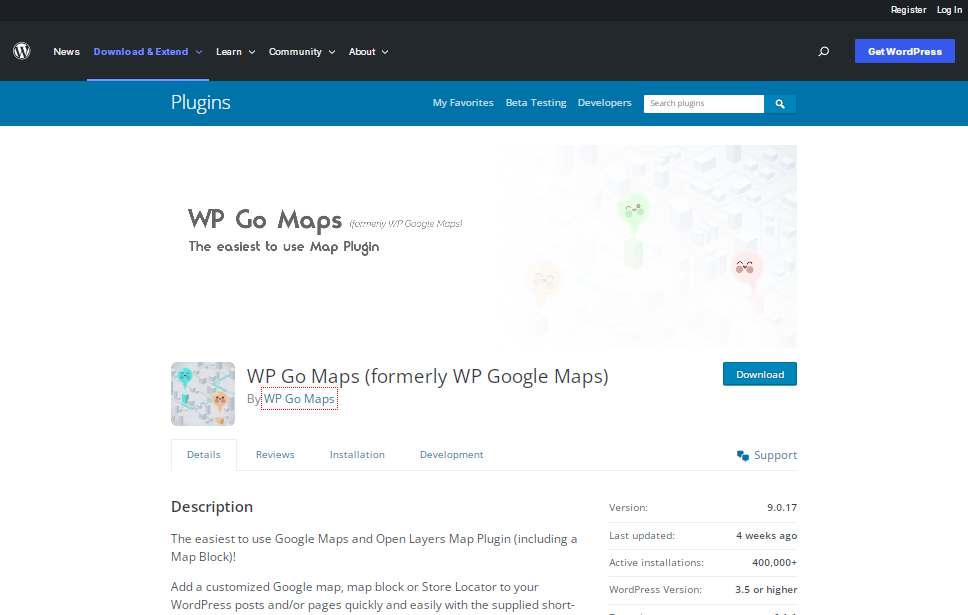
Task: Open the WP Go Maps author link
Action: [x=299, y=399]
